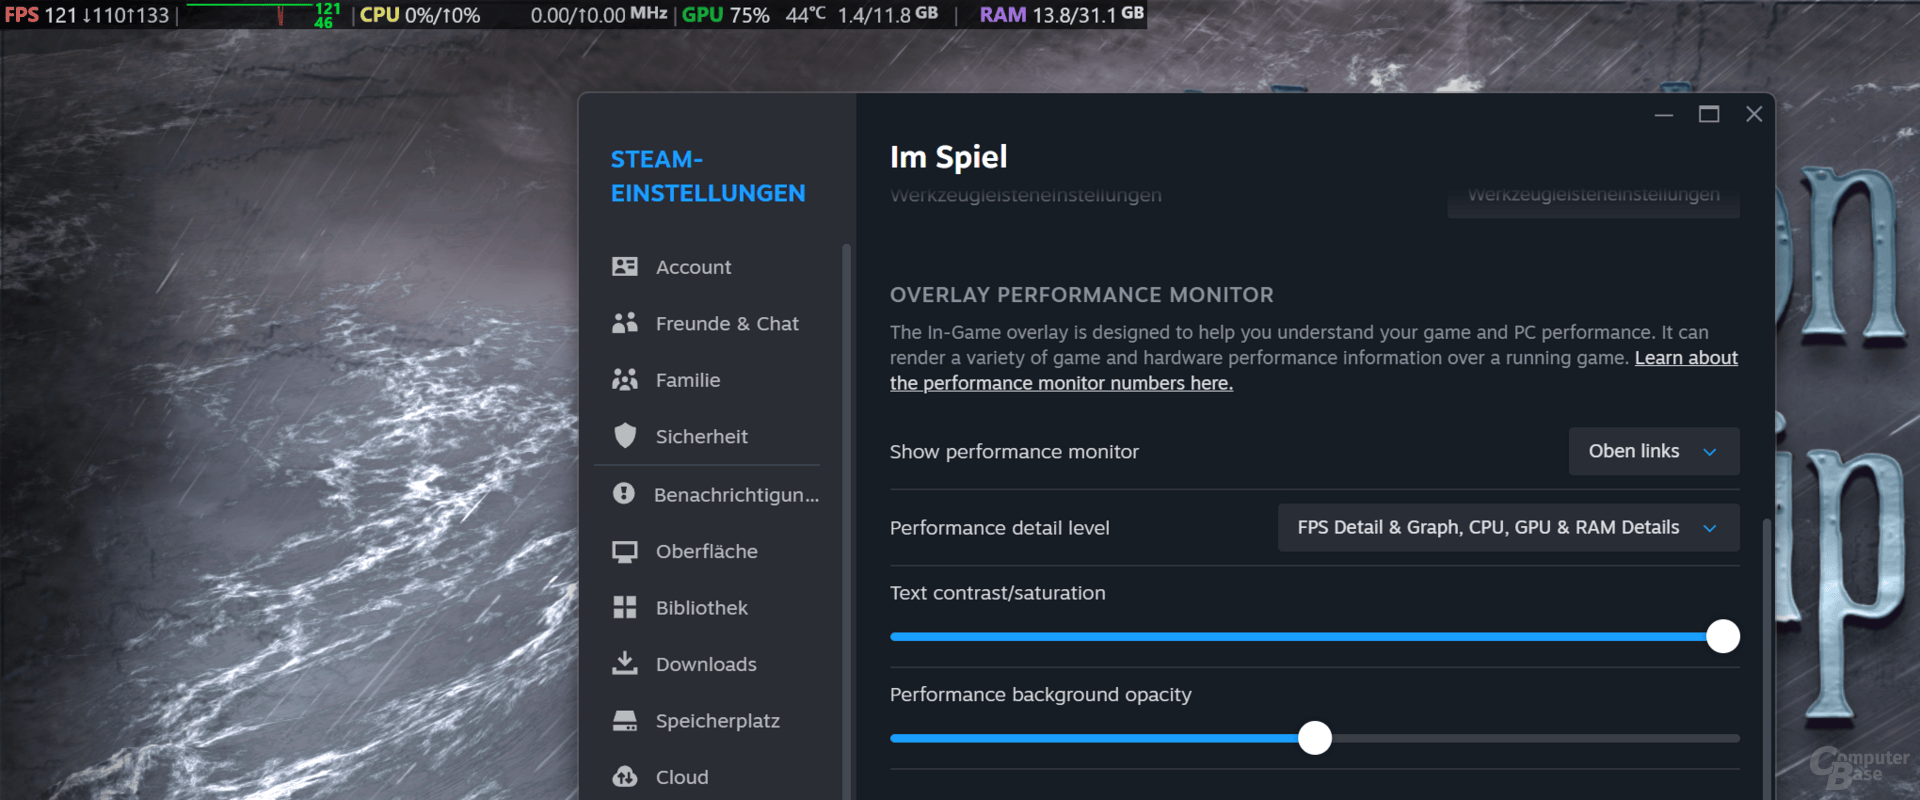Image resolution: width=1920 pixels, height=800 pixels.
Task: Click the OVERLAY PERFORMANCE MONITOR heading
Action: coord(1082,295)
